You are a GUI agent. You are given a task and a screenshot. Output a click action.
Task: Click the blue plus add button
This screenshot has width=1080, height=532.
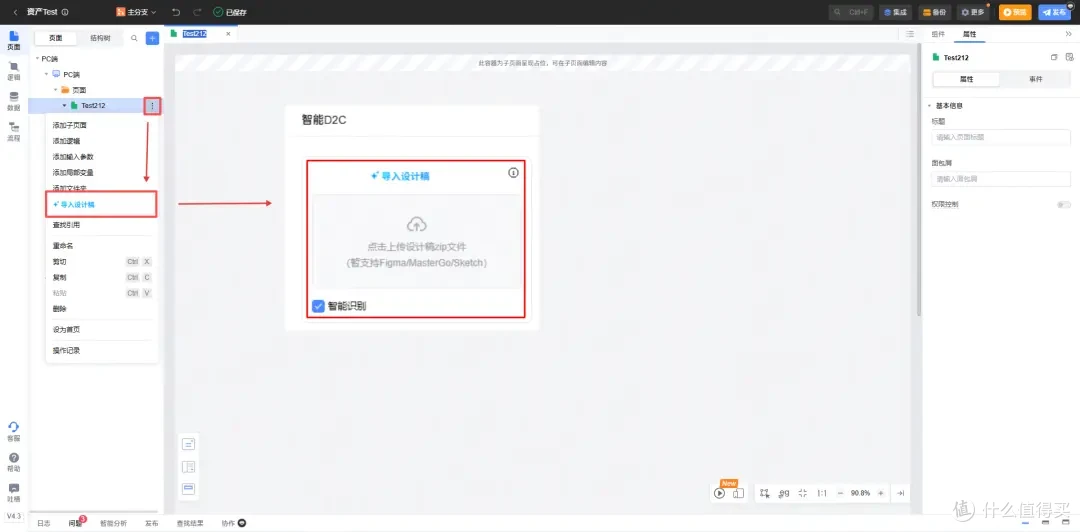click(152, 39)
